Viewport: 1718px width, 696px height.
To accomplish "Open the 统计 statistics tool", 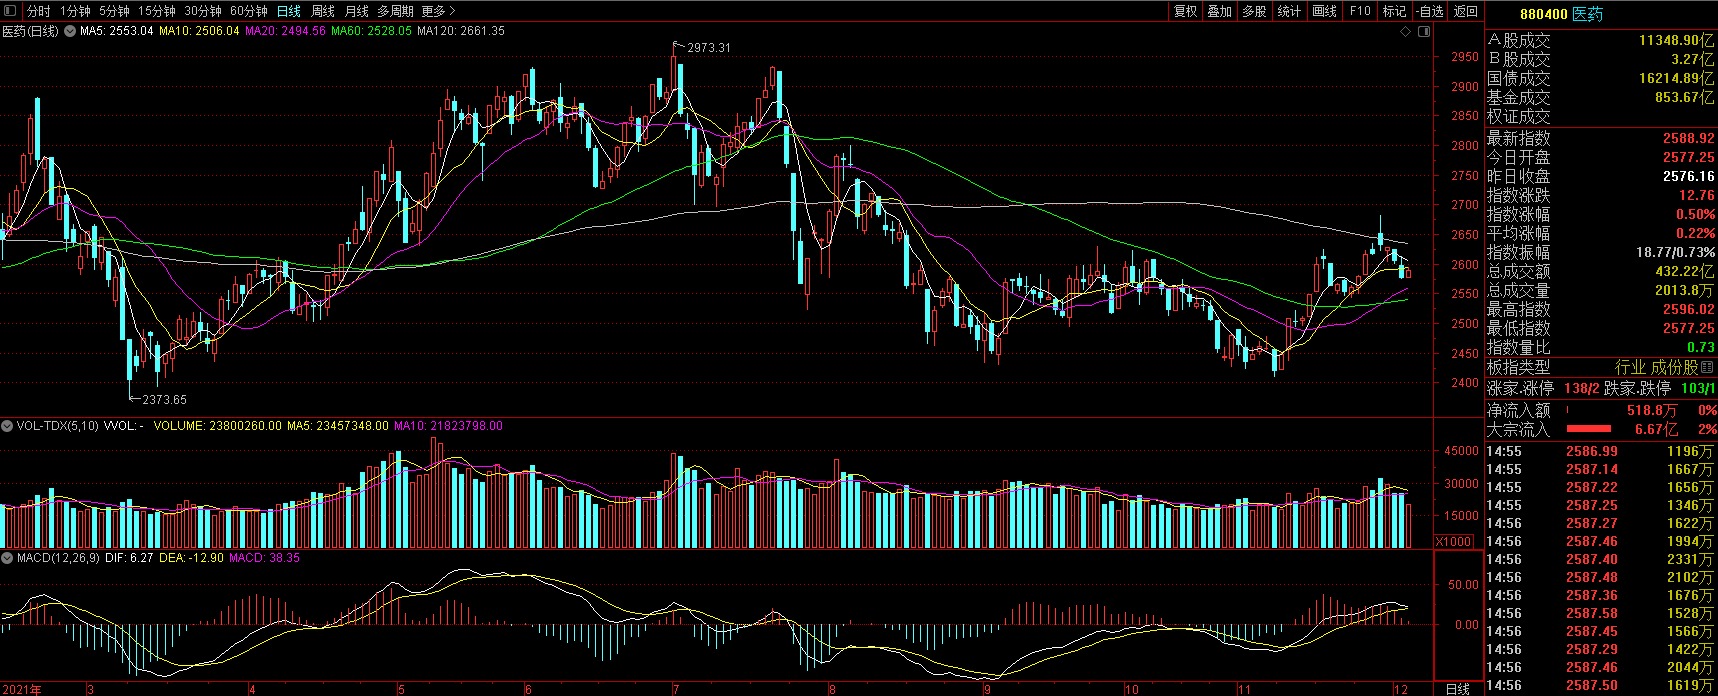I will 1289,11.
